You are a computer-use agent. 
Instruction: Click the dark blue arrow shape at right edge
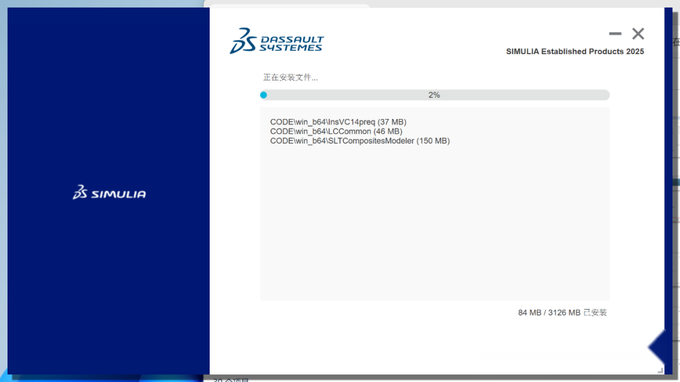pyautogui.click(x=657, y=347)
